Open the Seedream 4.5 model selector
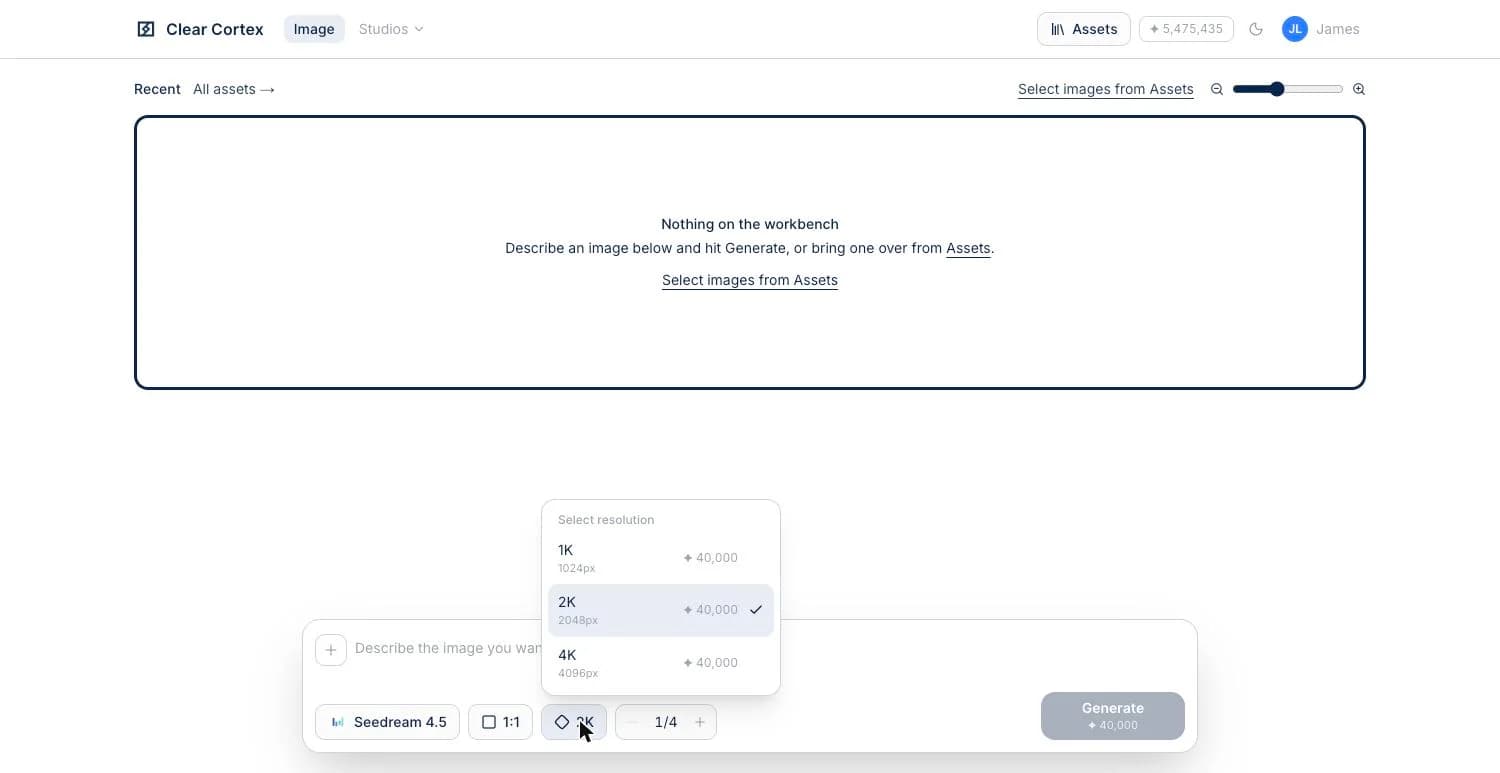 (387, 722)
